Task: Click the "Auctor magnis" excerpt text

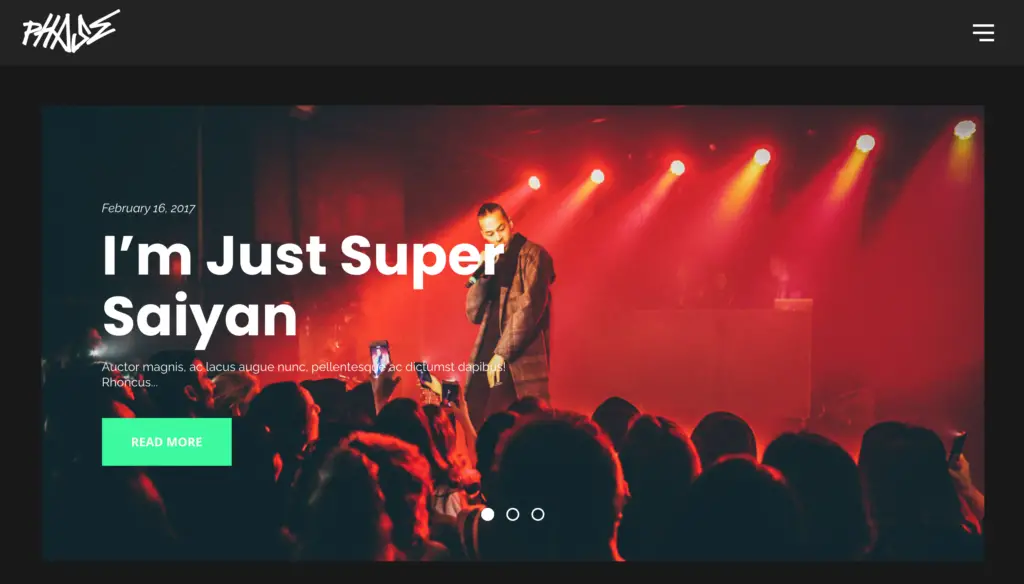Action: (x=303, y=374)
